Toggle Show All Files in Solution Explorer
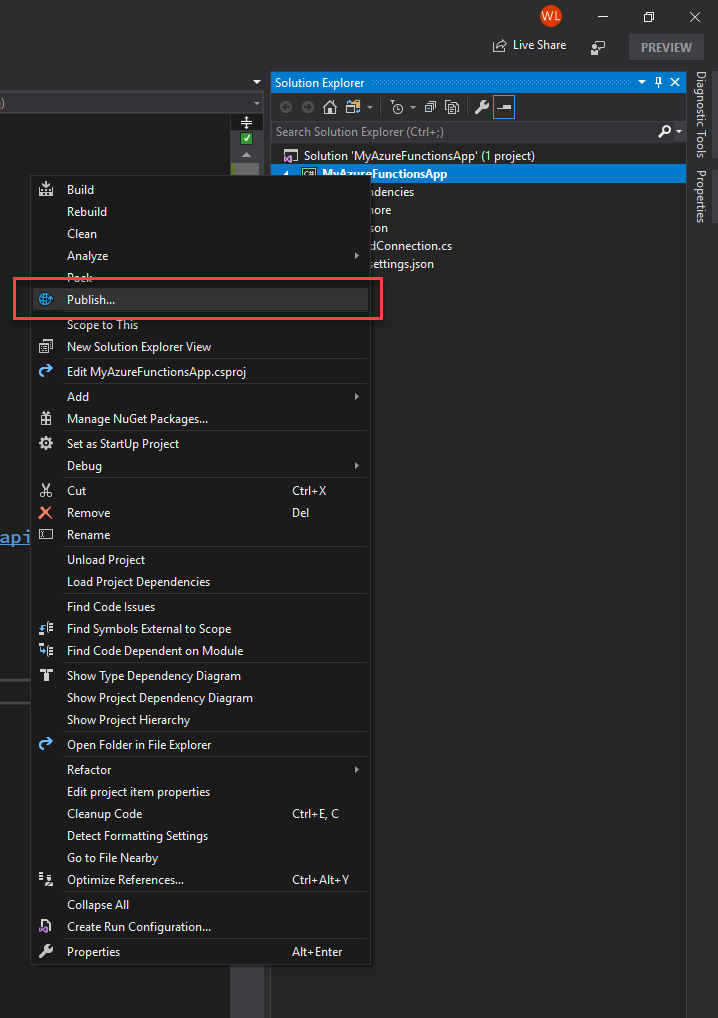 coord(452,107)
